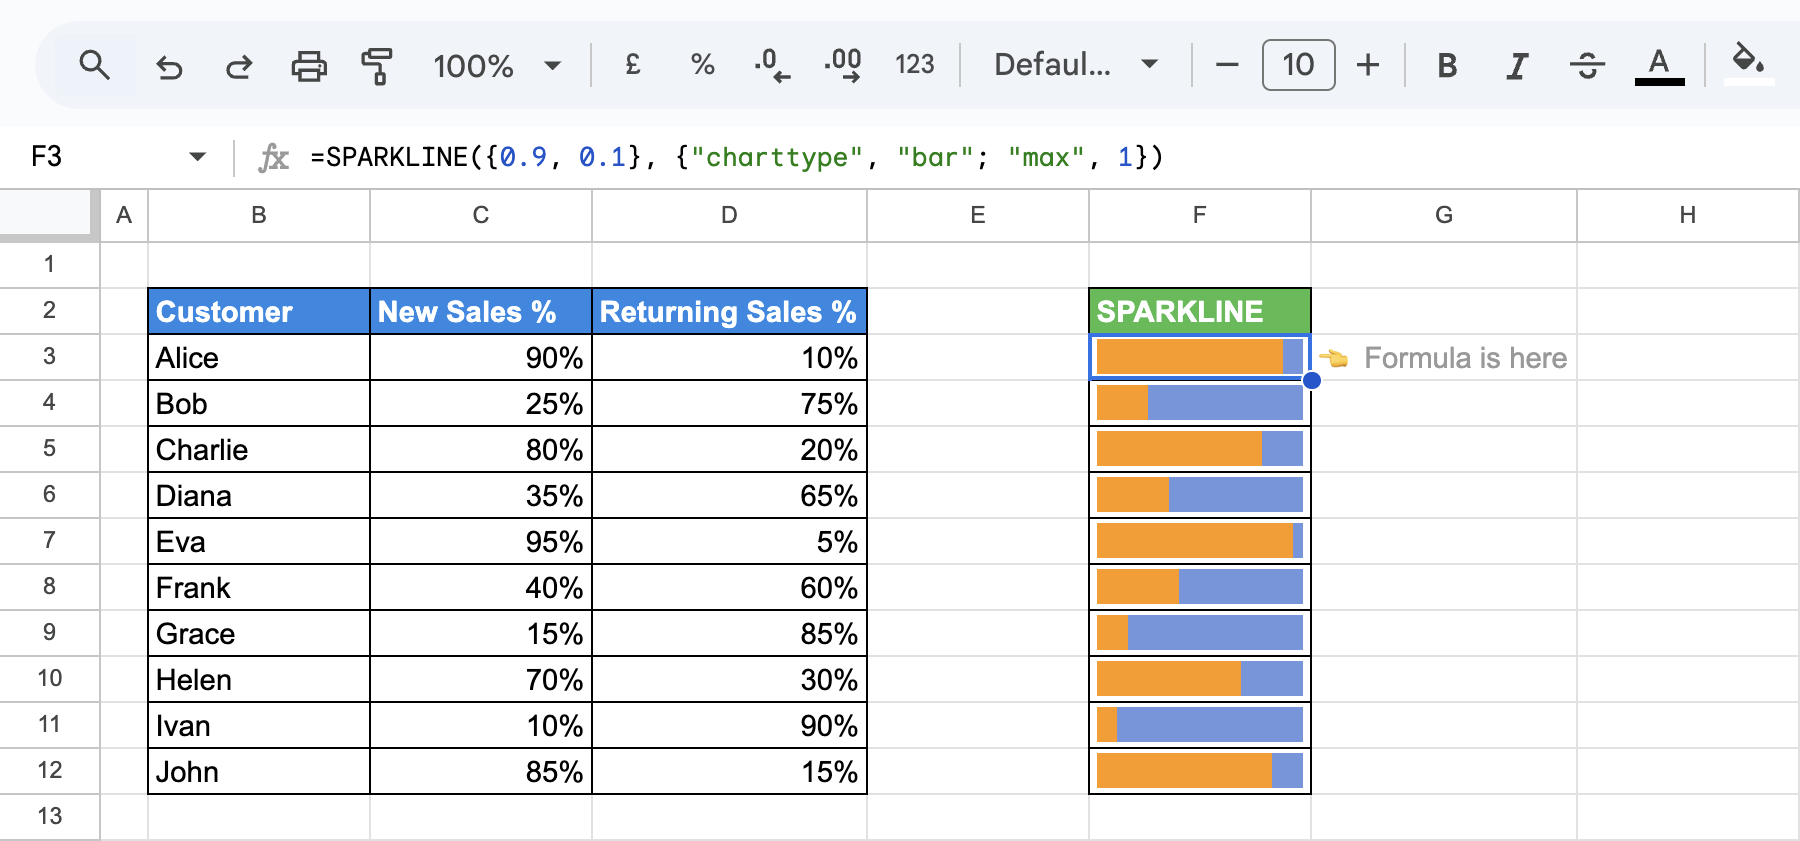Image resolution: width=1800 pixels, height=841 pixels.
Task: Expand the Default font dropdown
Action: click(1075, 66)
